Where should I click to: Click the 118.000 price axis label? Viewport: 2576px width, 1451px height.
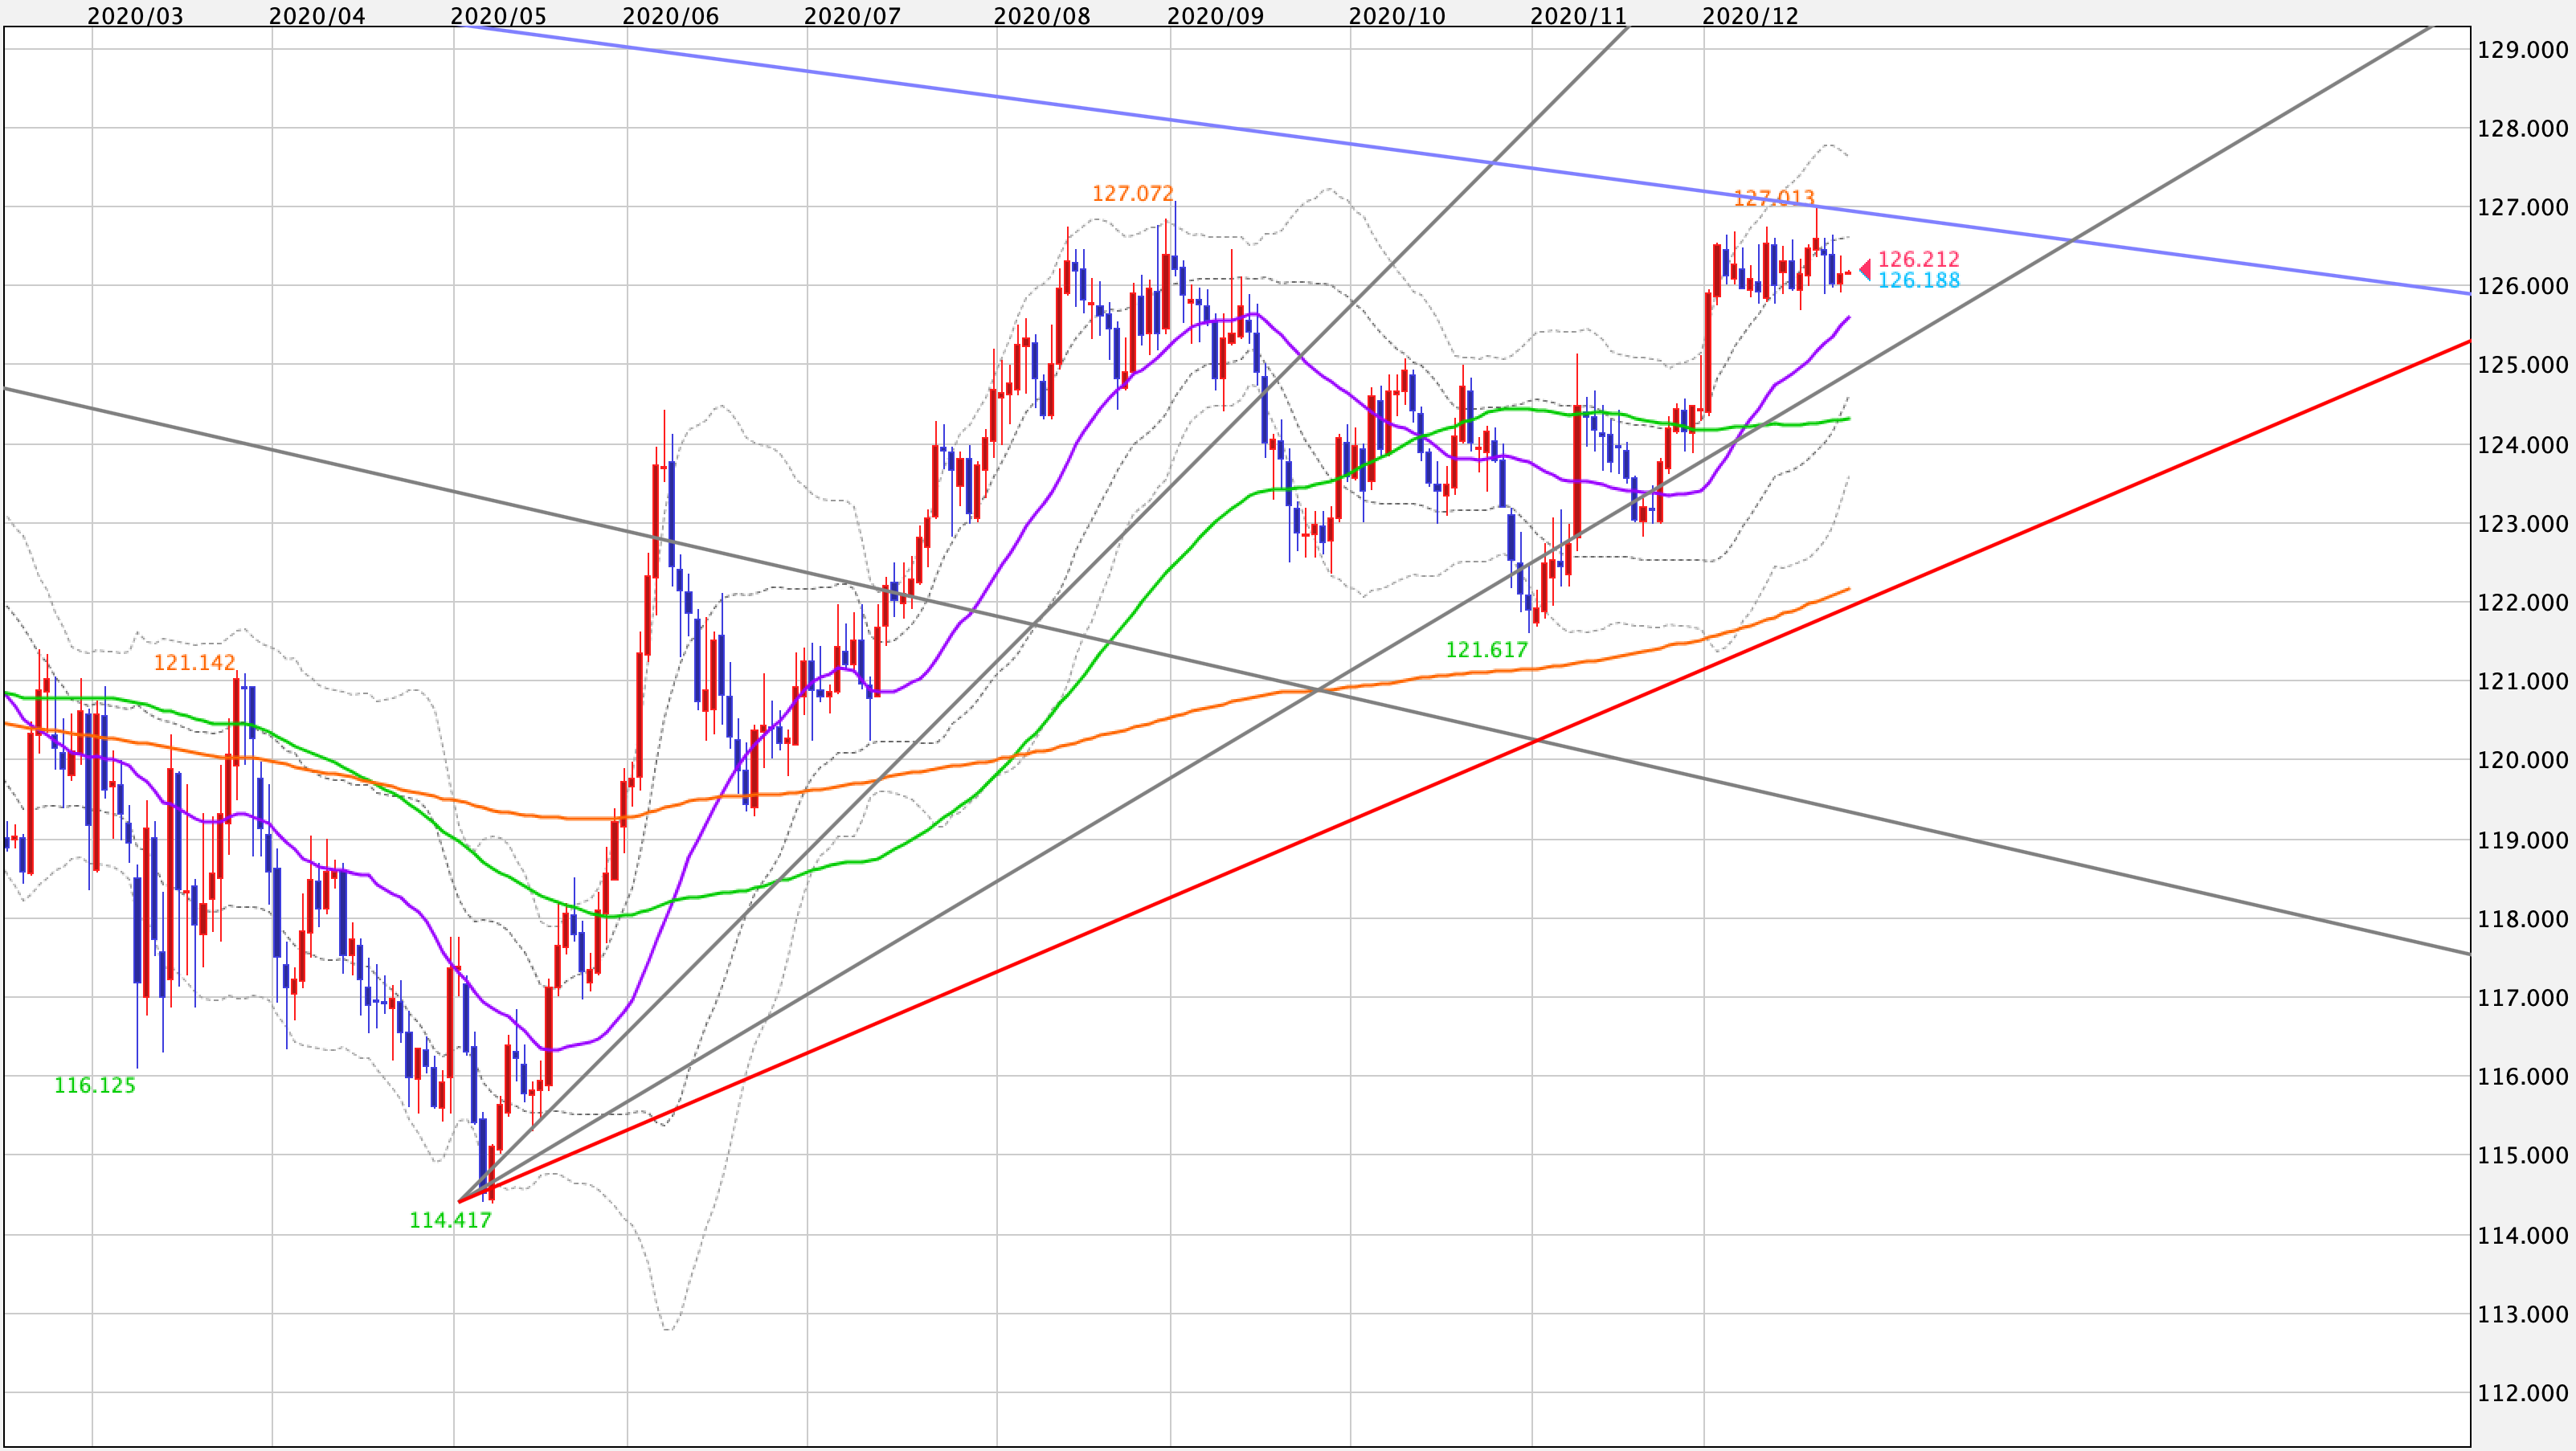pyautogui.click(x=2522, y=920)
